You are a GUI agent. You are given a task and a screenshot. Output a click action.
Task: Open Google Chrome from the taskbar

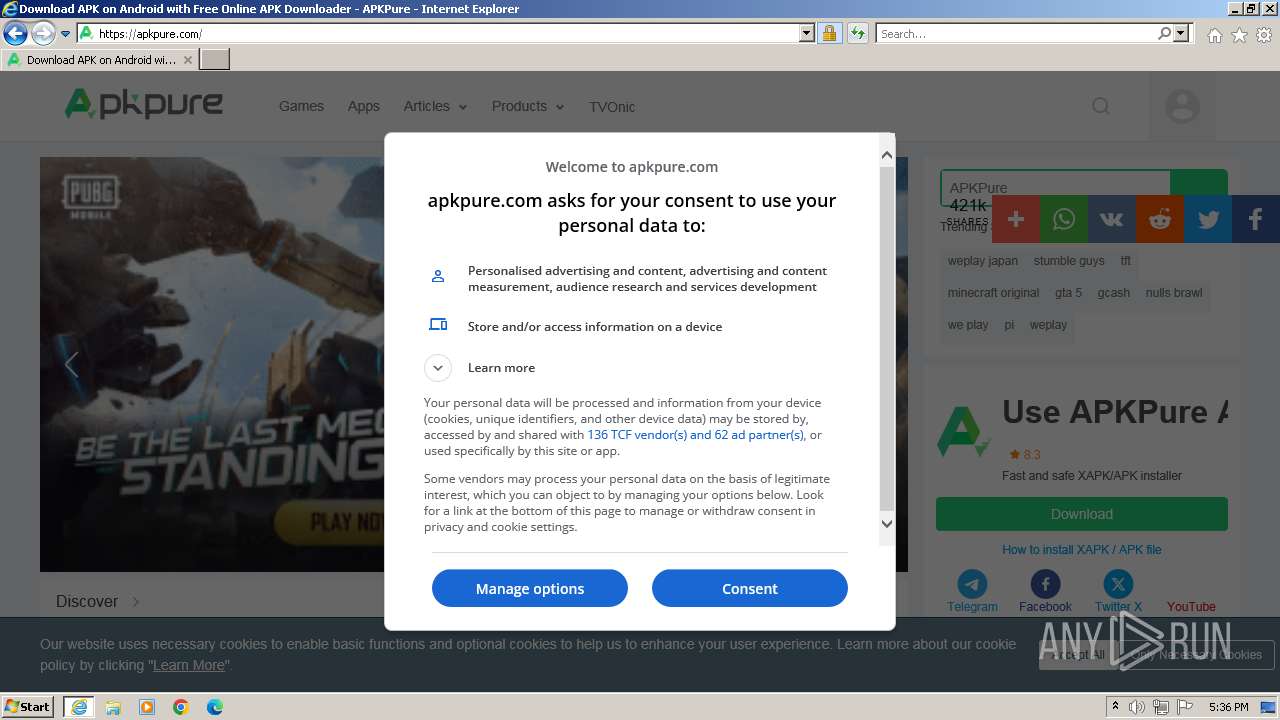pos(181,707)
